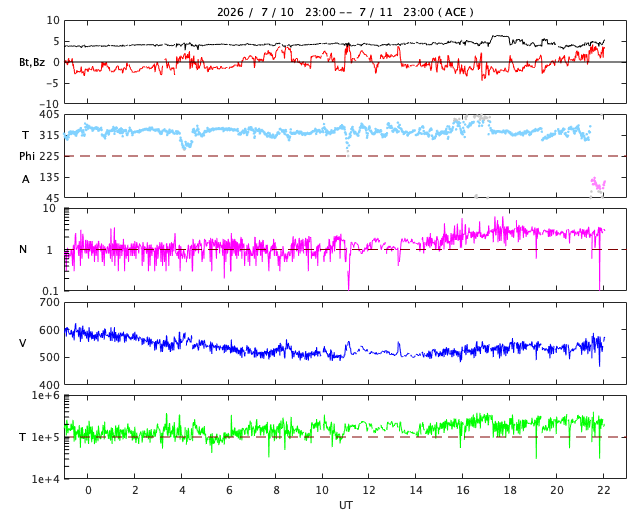Click the 135 tick on the Phi panel
This screenshot has width=640, height=512.
click(x=49, y=177)
